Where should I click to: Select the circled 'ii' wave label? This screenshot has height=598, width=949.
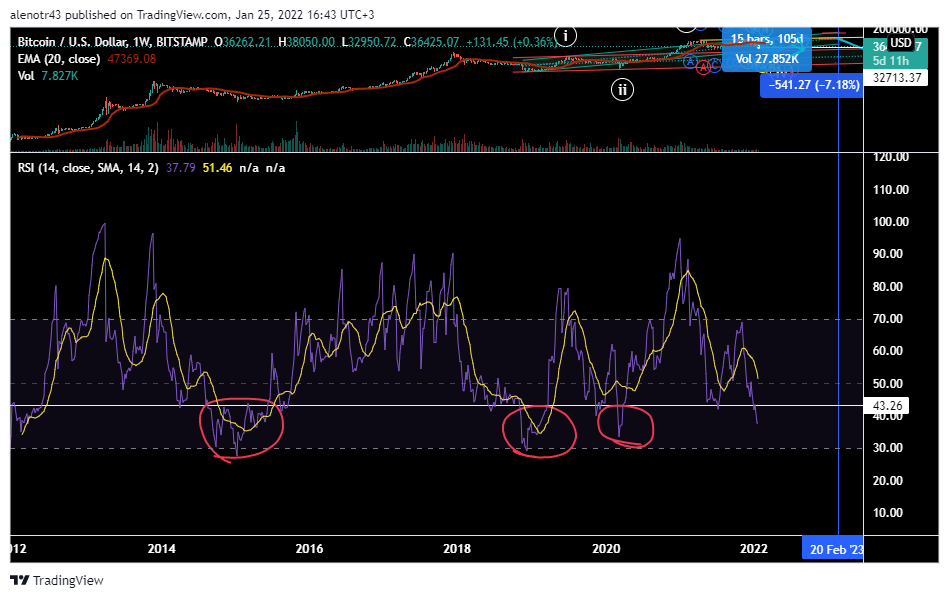[x=622, y=90]
